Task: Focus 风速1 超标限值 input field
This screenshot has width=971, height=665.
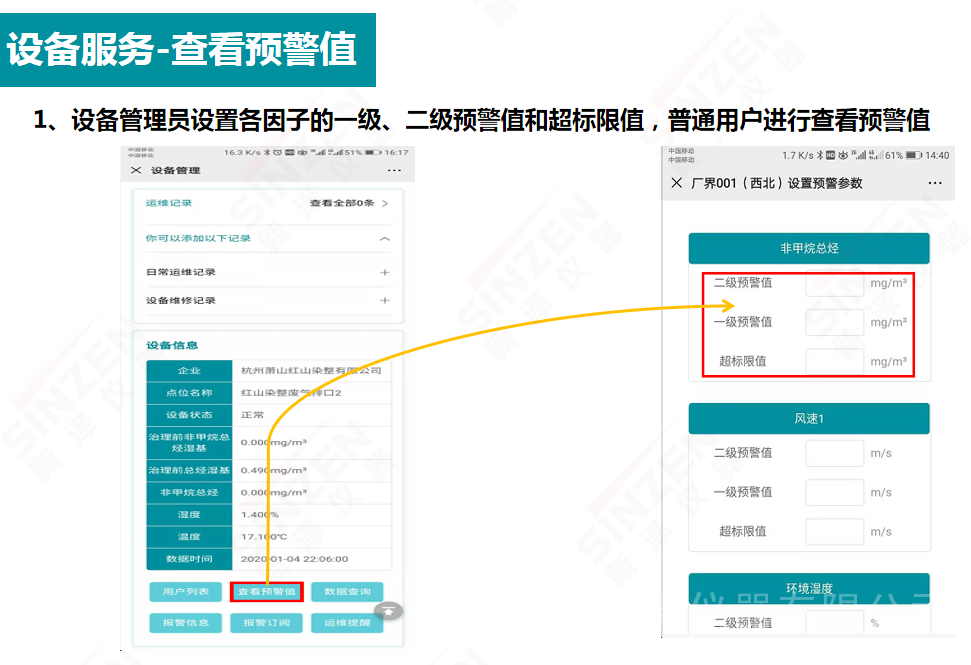Action: pos(834,531)
